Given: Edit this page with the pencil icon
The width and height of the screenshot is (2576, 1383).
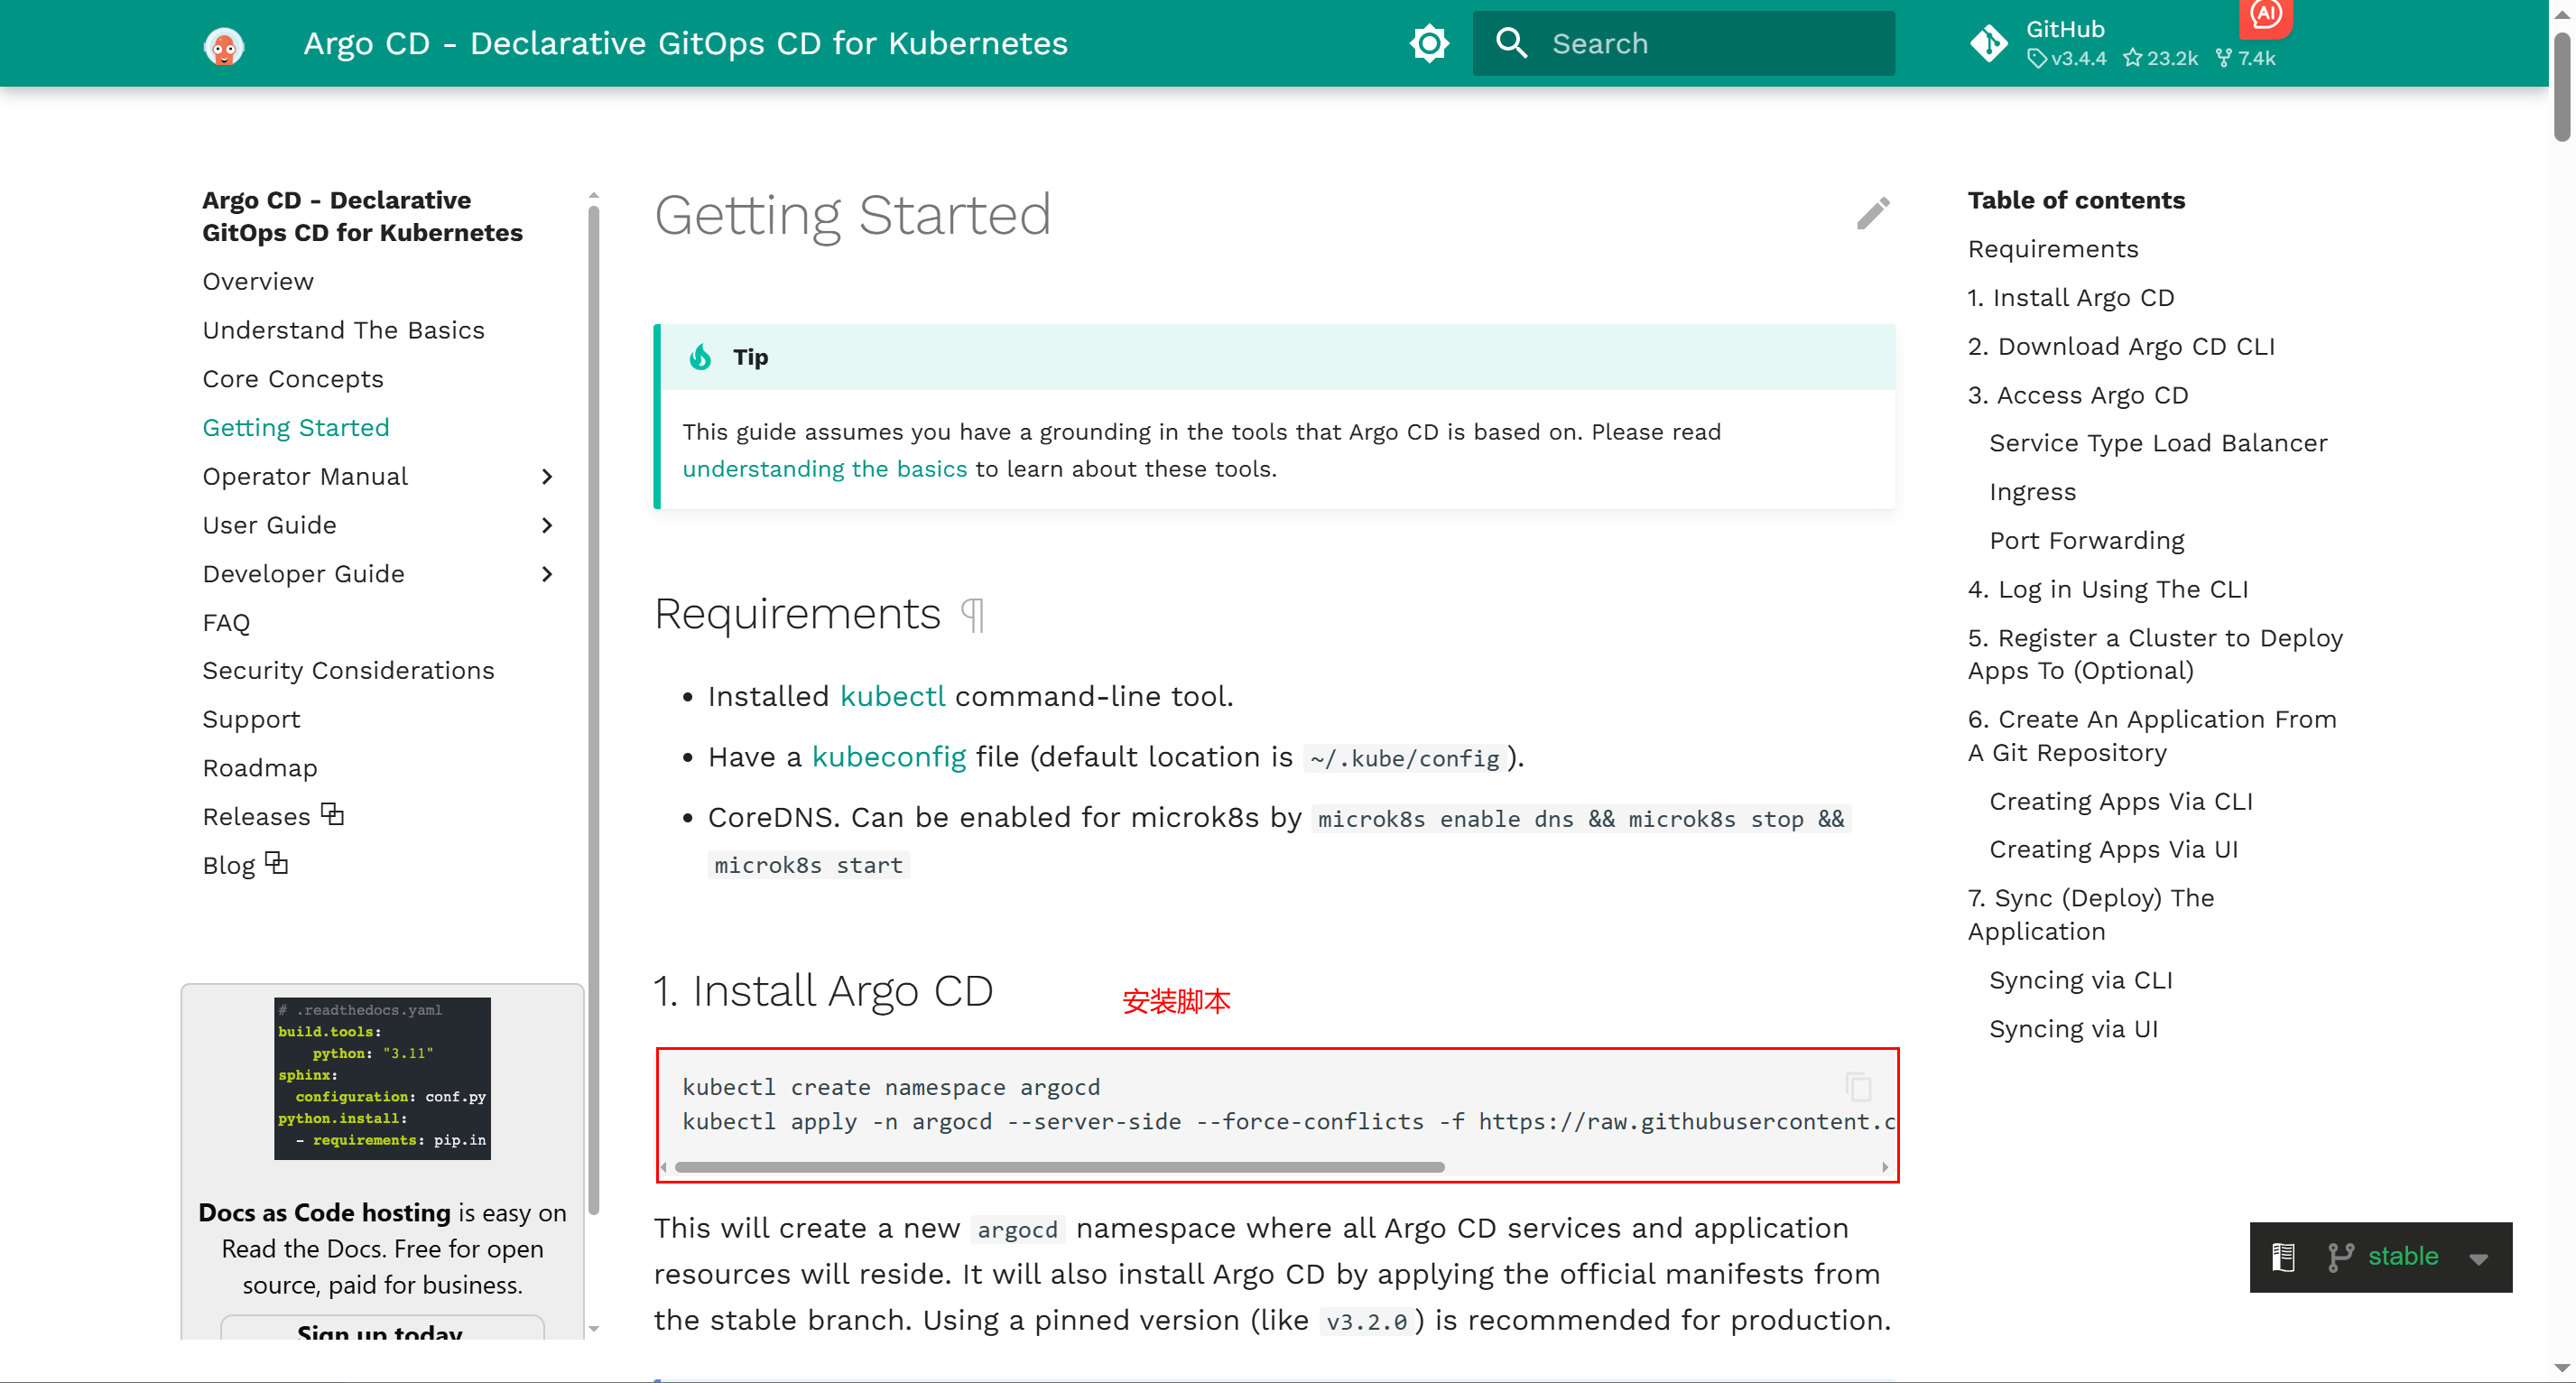Looking at the screenshot, I should 1873,213.
